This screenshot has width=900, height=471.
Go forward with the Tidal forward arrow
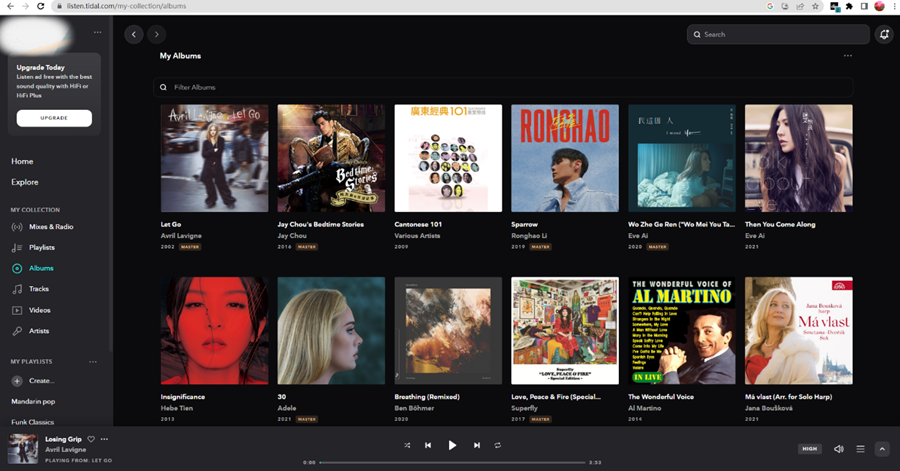(x=157, y=34)
